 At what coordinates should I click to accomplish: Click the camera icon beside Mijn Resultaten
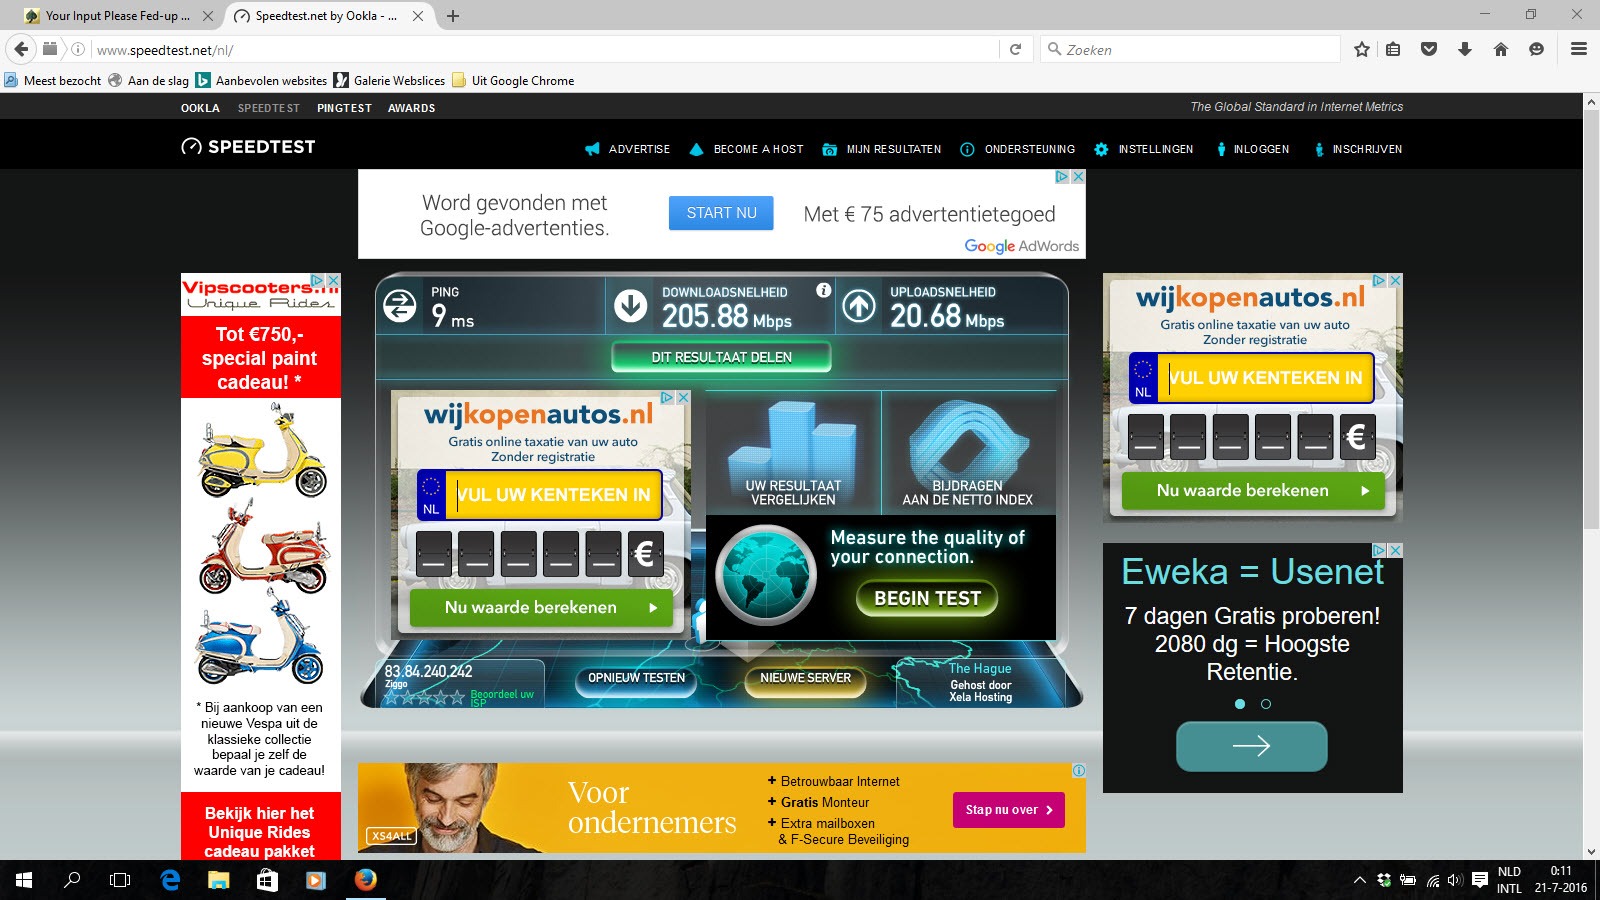click(829, 149)
